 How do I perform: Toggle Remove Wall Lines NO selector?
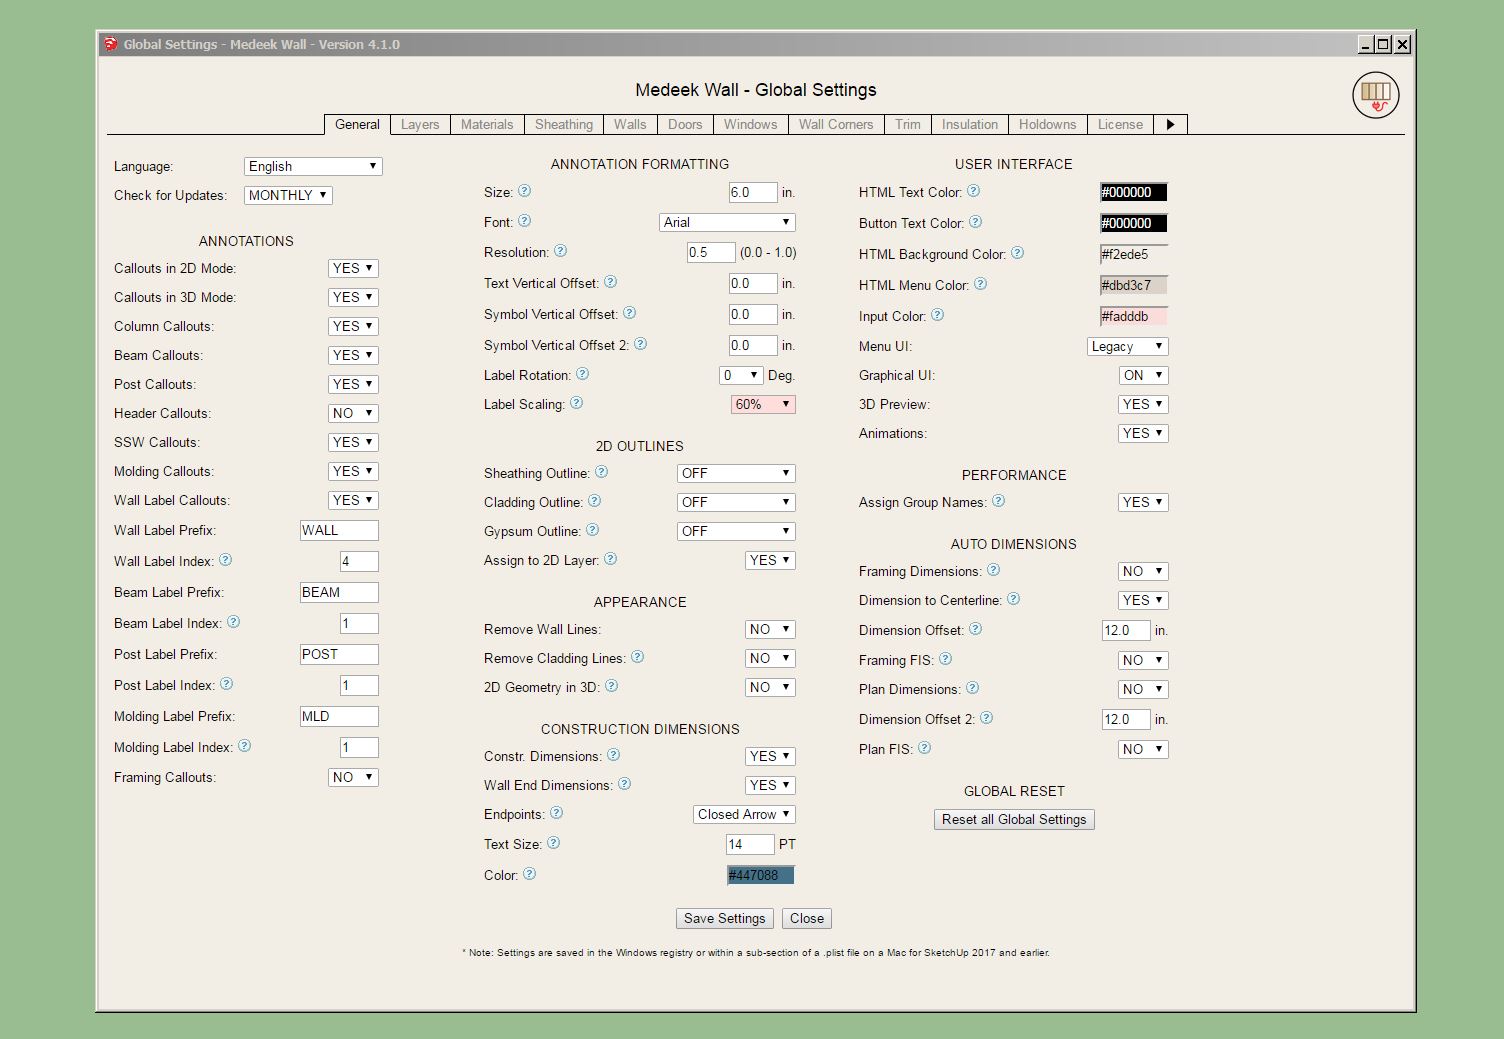(770, 629)
